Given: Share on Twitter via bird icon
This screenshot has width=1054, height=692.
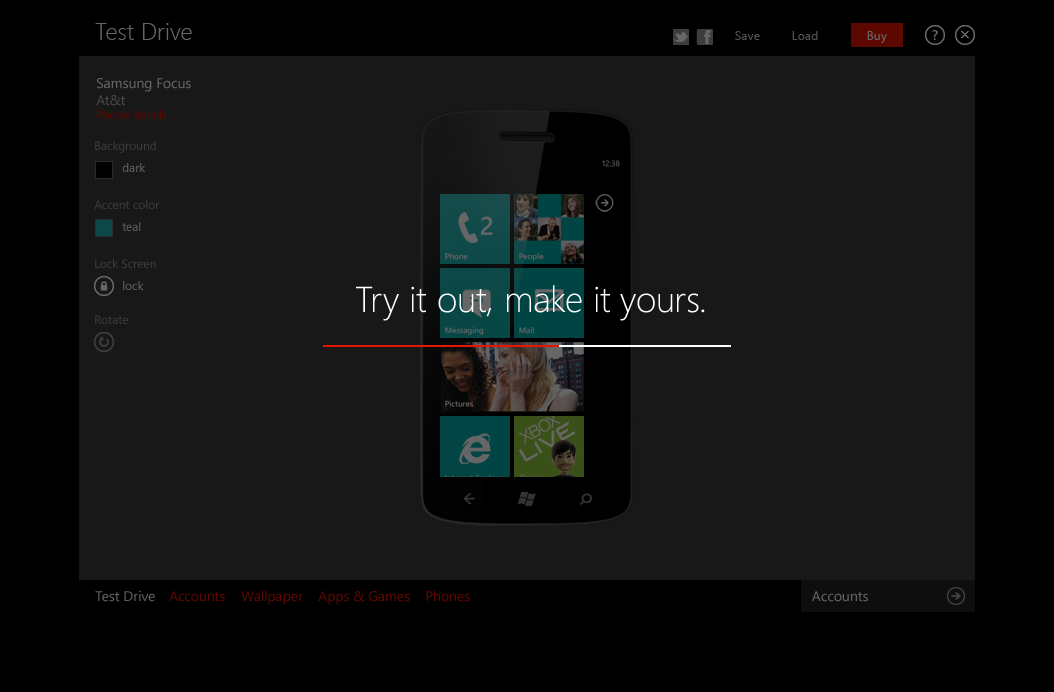Looking at the screenshot, I should tap(681, 36).
